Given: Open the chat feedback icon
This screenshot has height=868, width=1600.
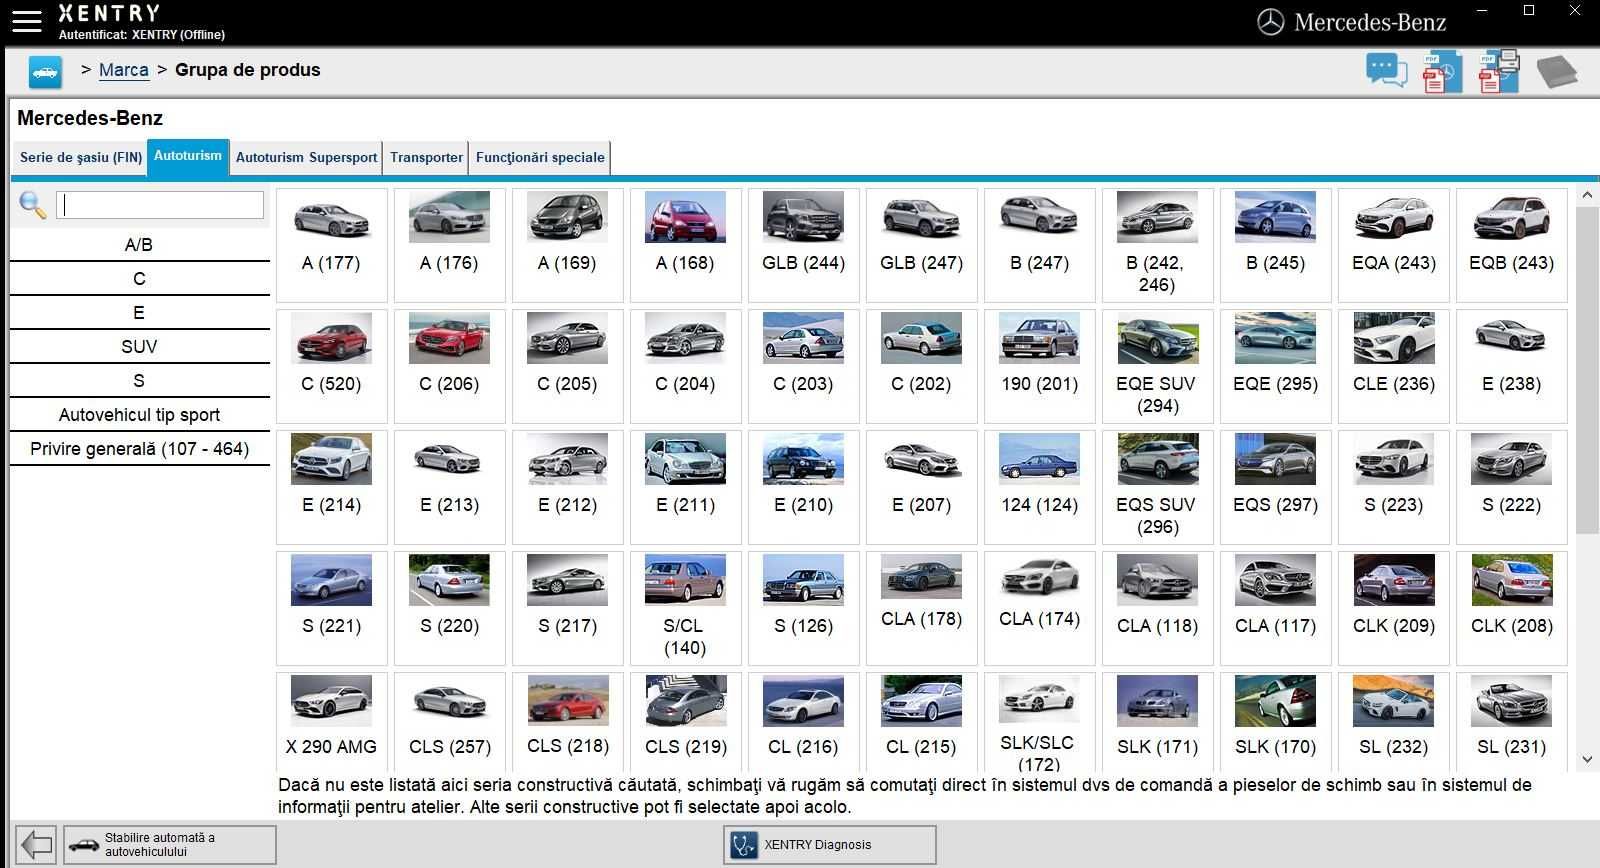Looking at the screenshot, I should coord(1387,71).
